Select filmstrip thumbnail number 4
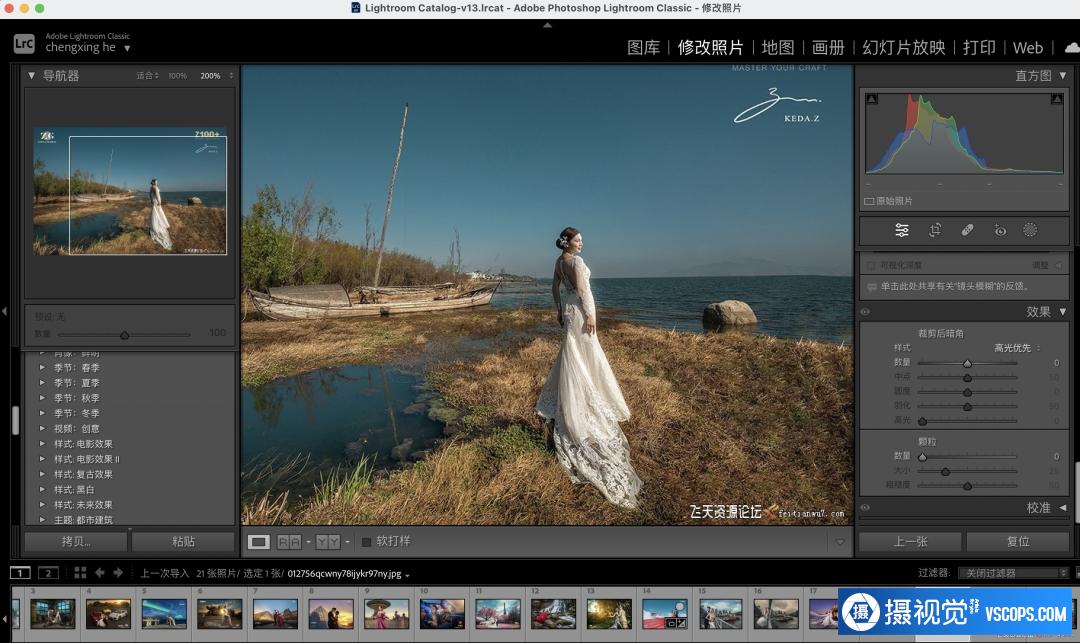 [x=108, y=613]
